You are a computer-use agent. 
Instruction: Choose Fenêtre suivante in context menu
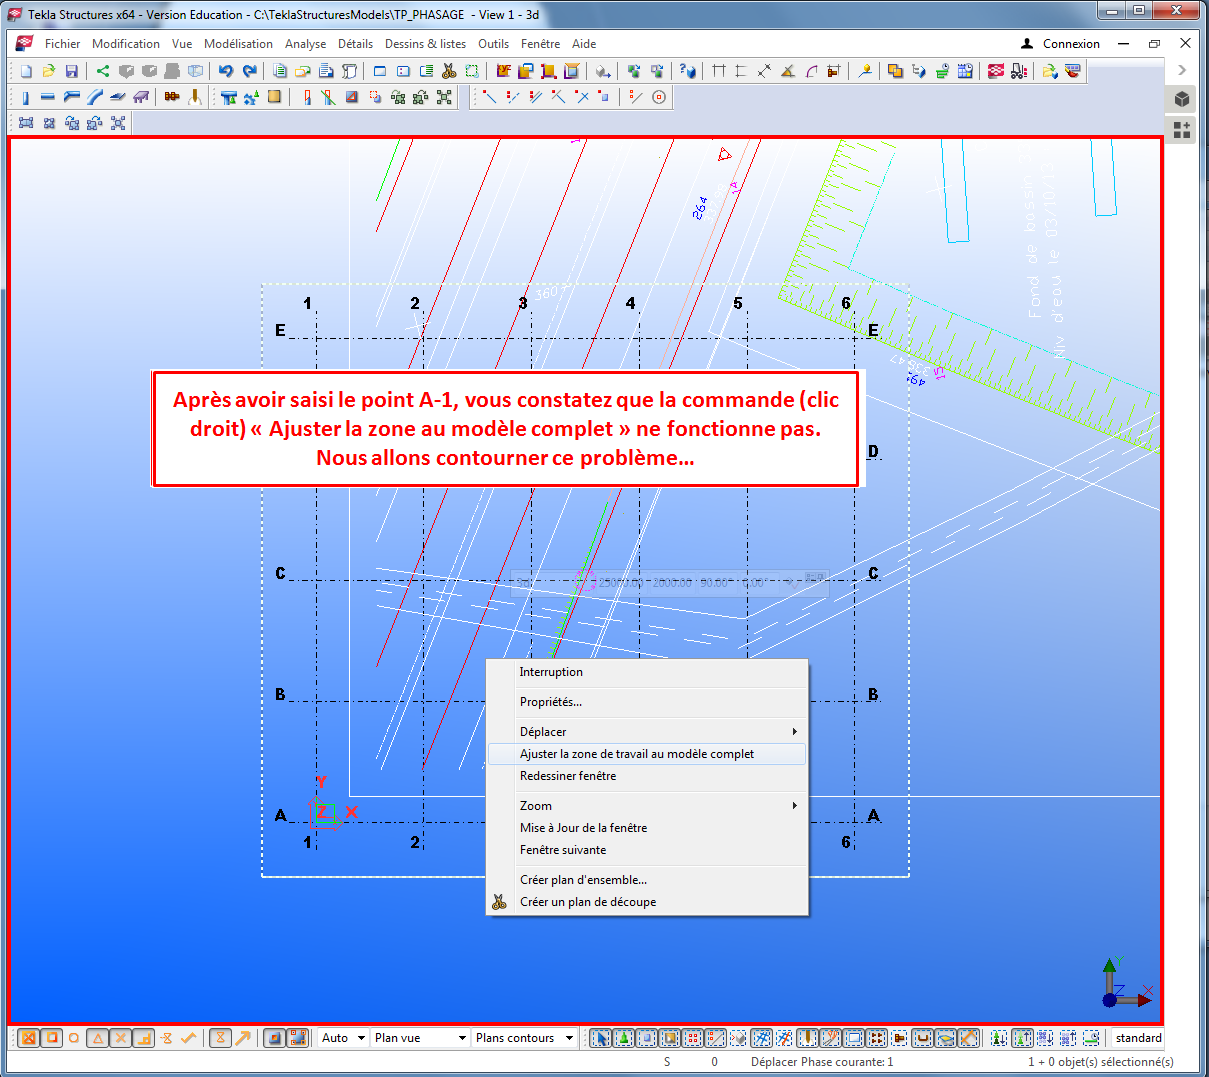click(647, 850)
